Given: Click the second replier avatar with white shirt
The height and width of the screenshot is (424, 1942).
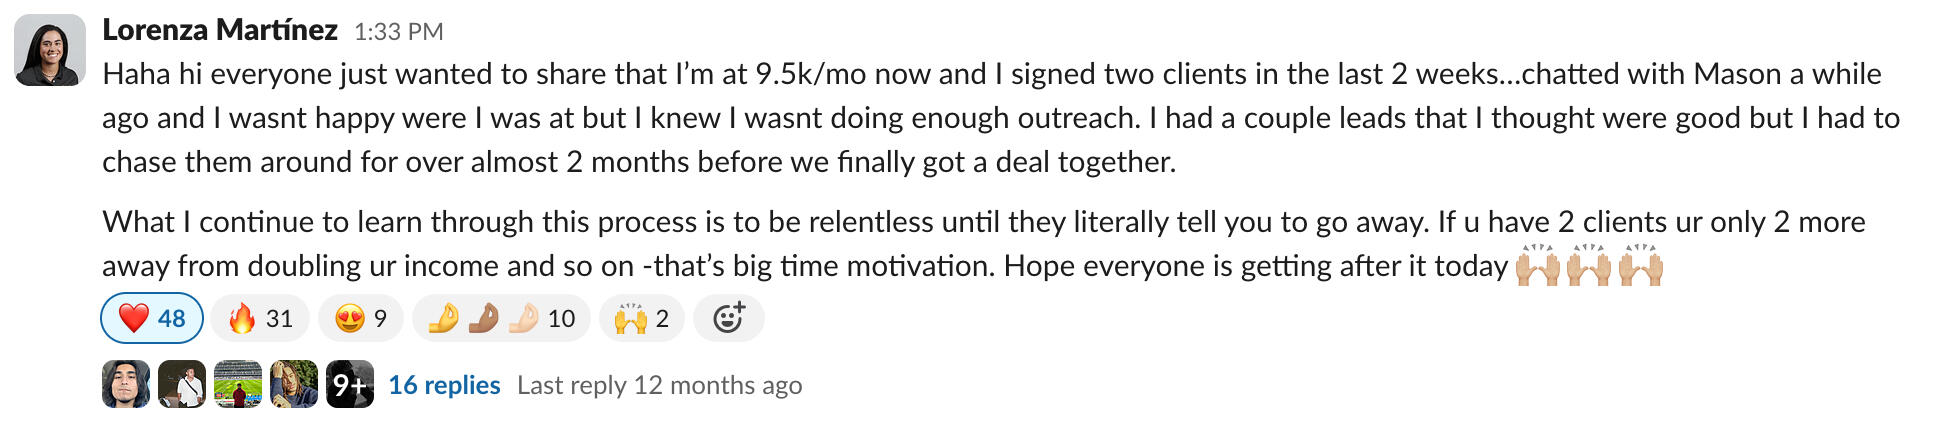Looking at the screenshot, I should point(182,385).
